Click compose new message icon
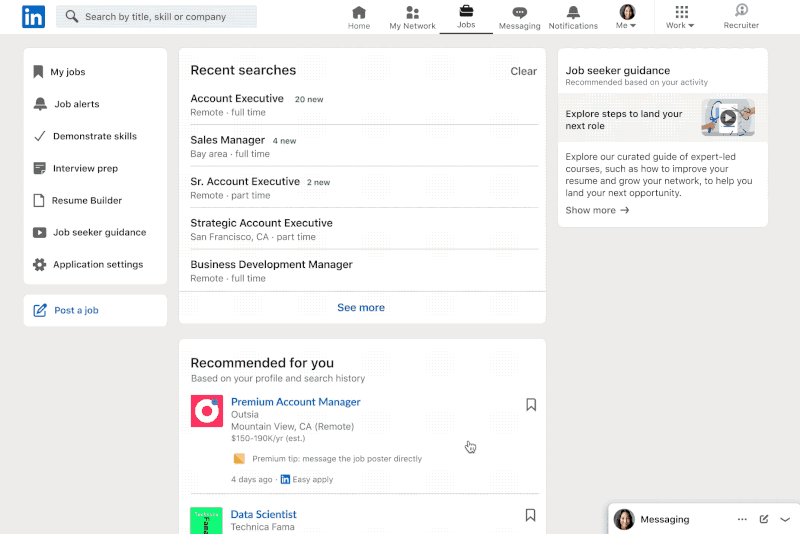Viewport: 800px width, 534px height. [764, 519]
